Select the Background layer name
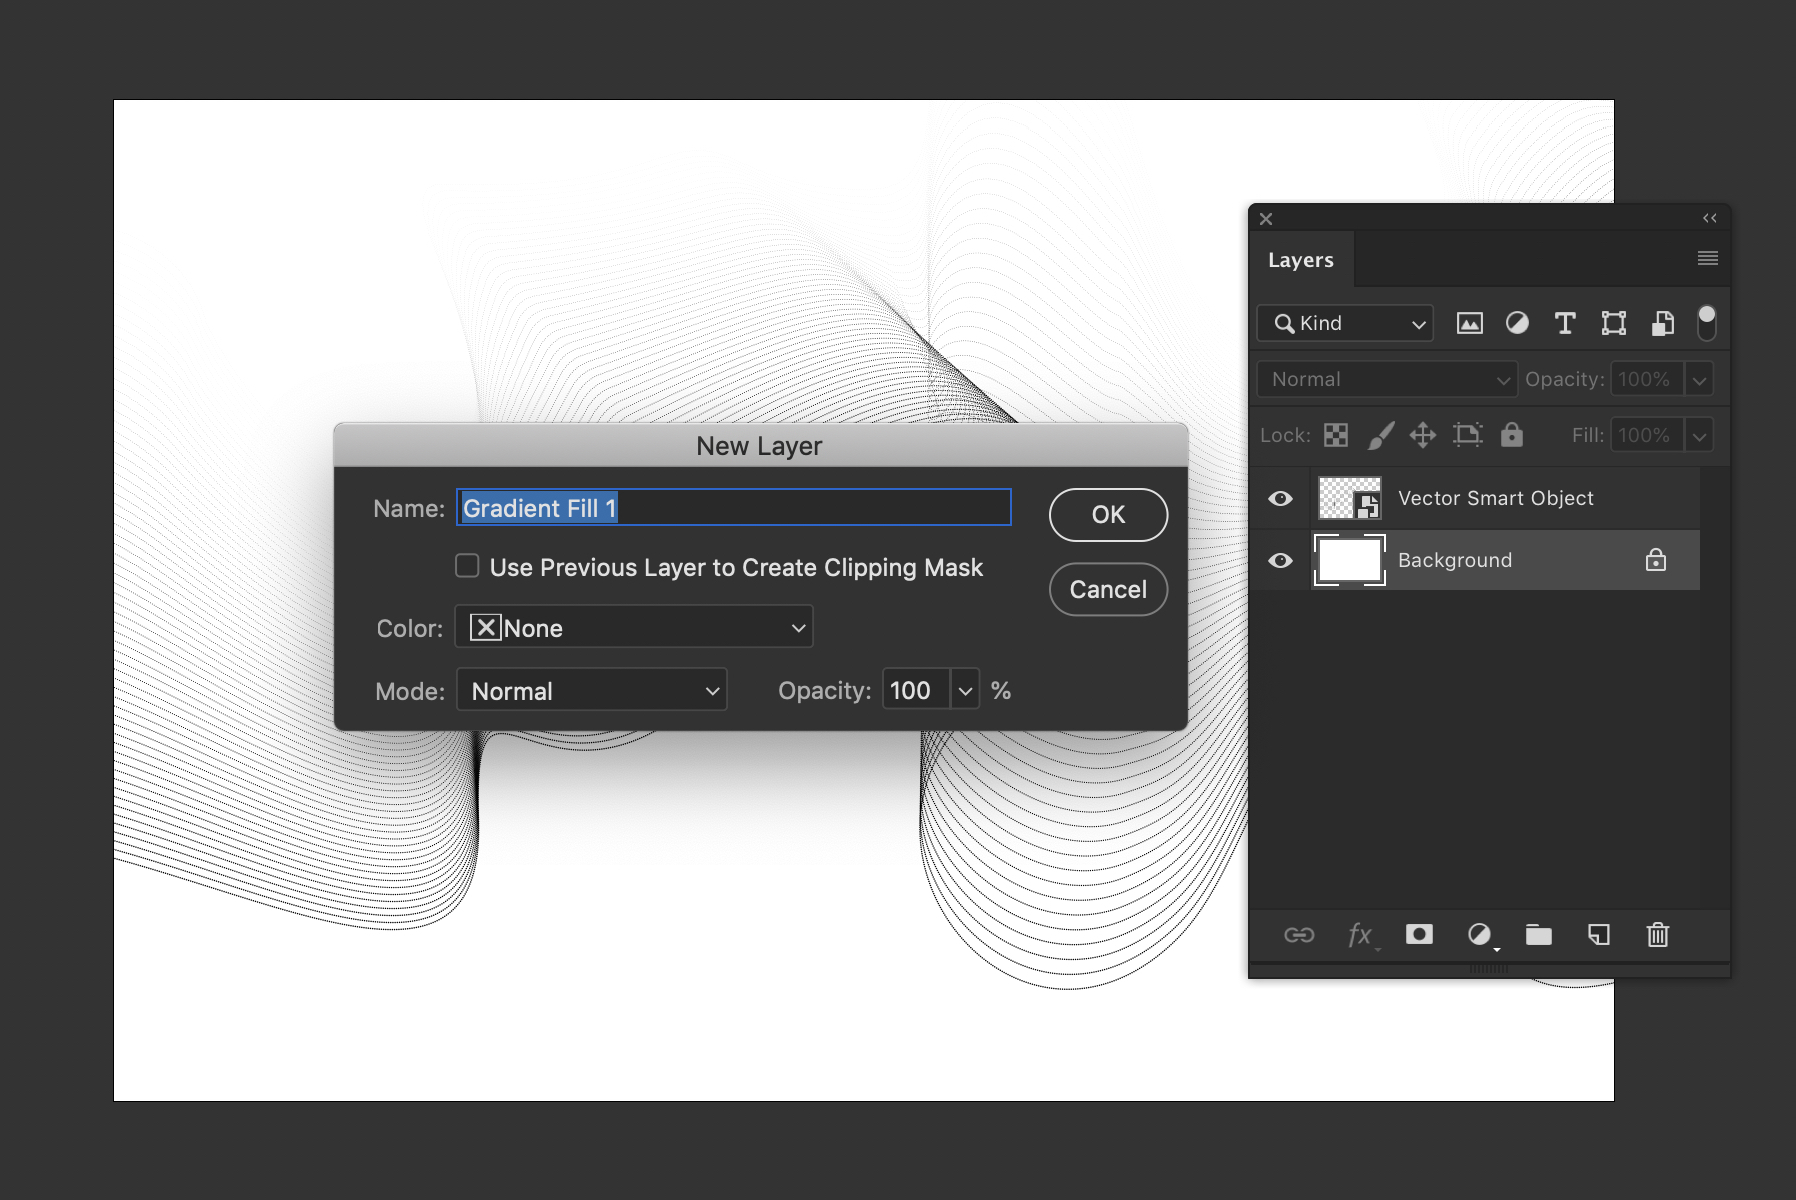The image size is (1796, 1200). click(1455, 560)
